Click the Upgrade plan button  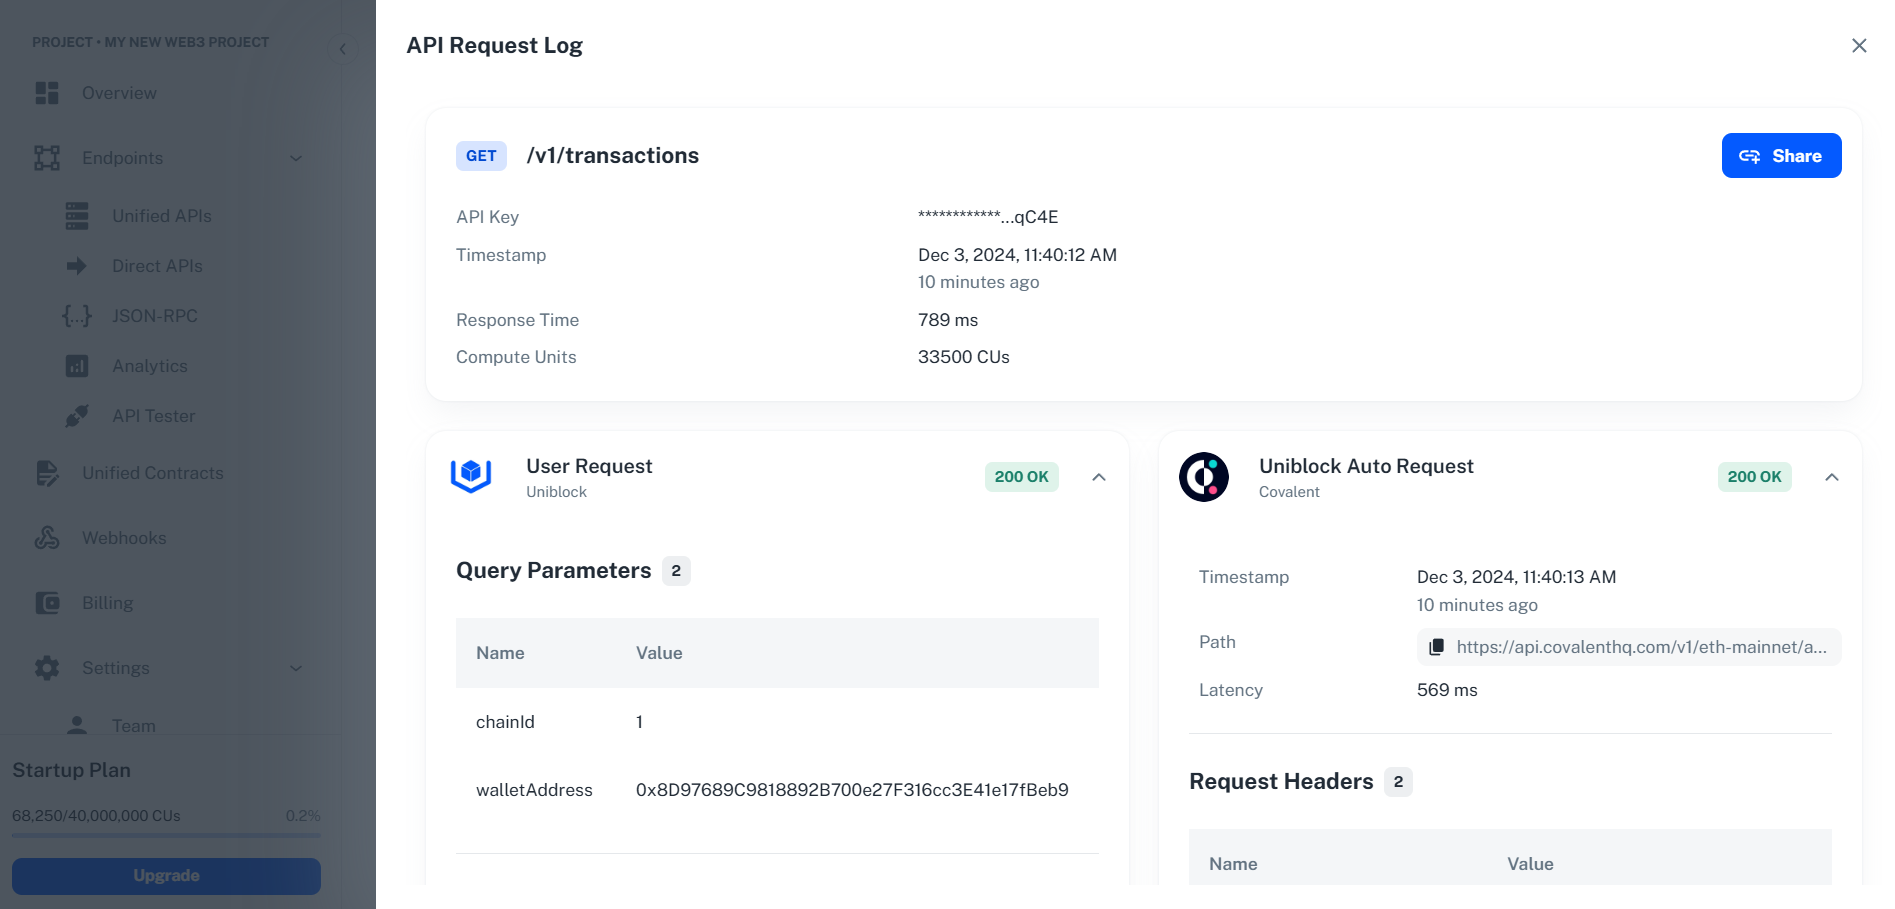(x=166, y=876)
